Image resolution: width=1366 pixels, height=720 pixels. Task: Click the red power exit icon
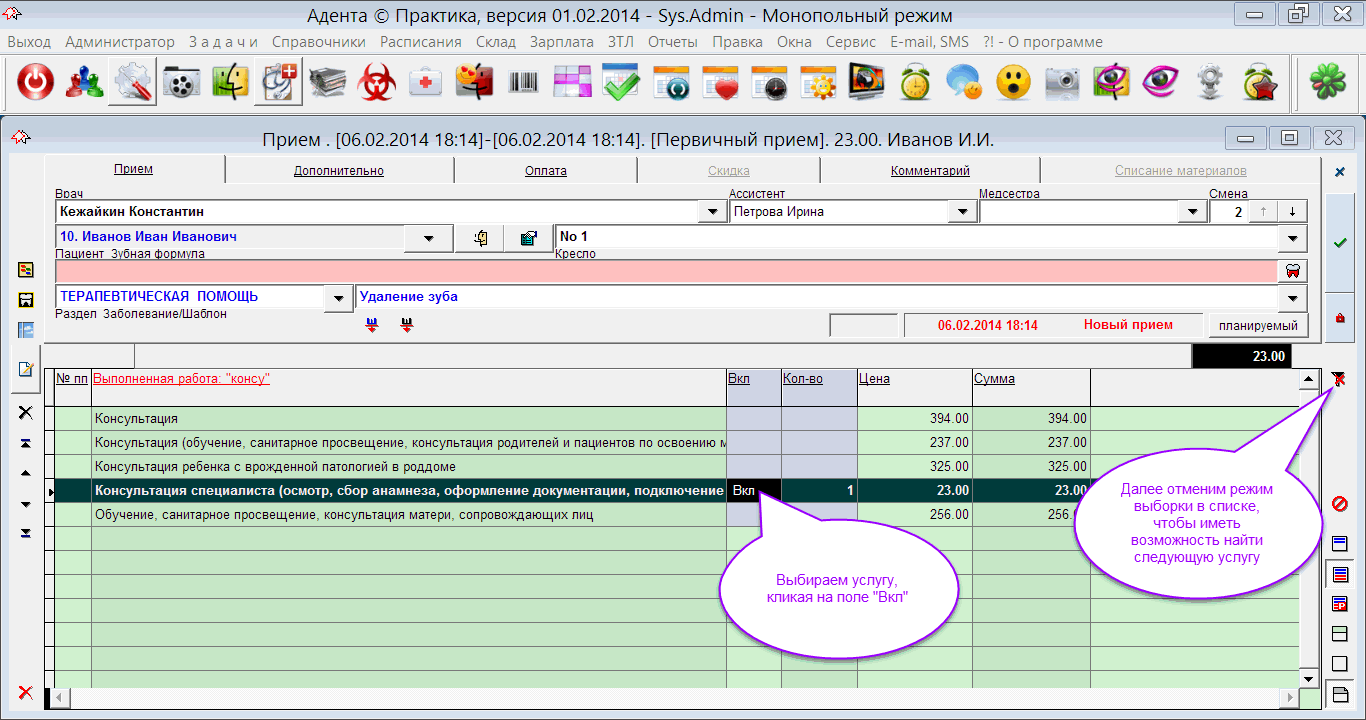point(35,83)
